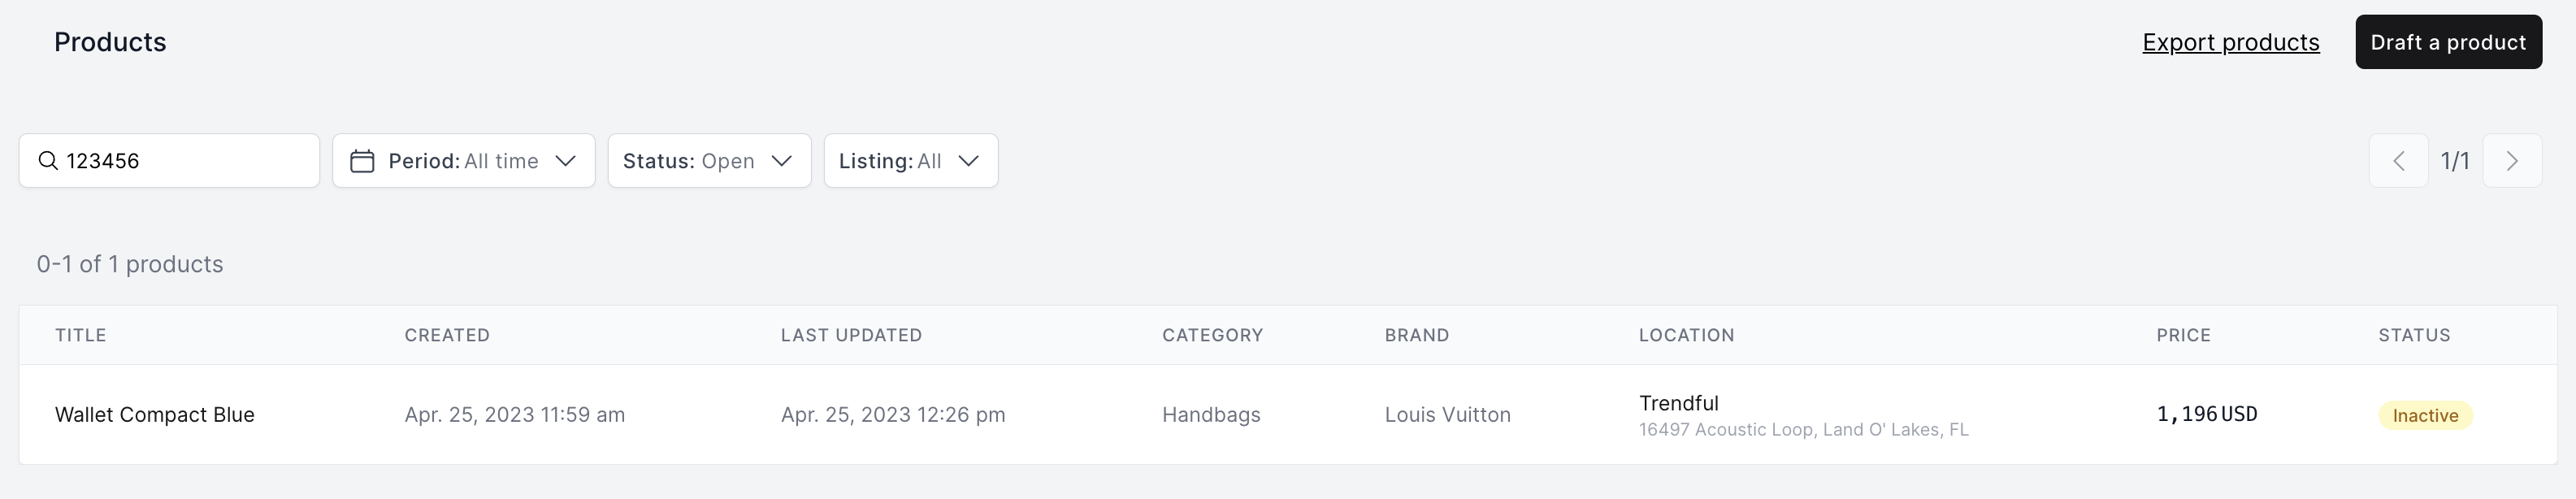Click the Trendful location name

[x=1678, y=403]
